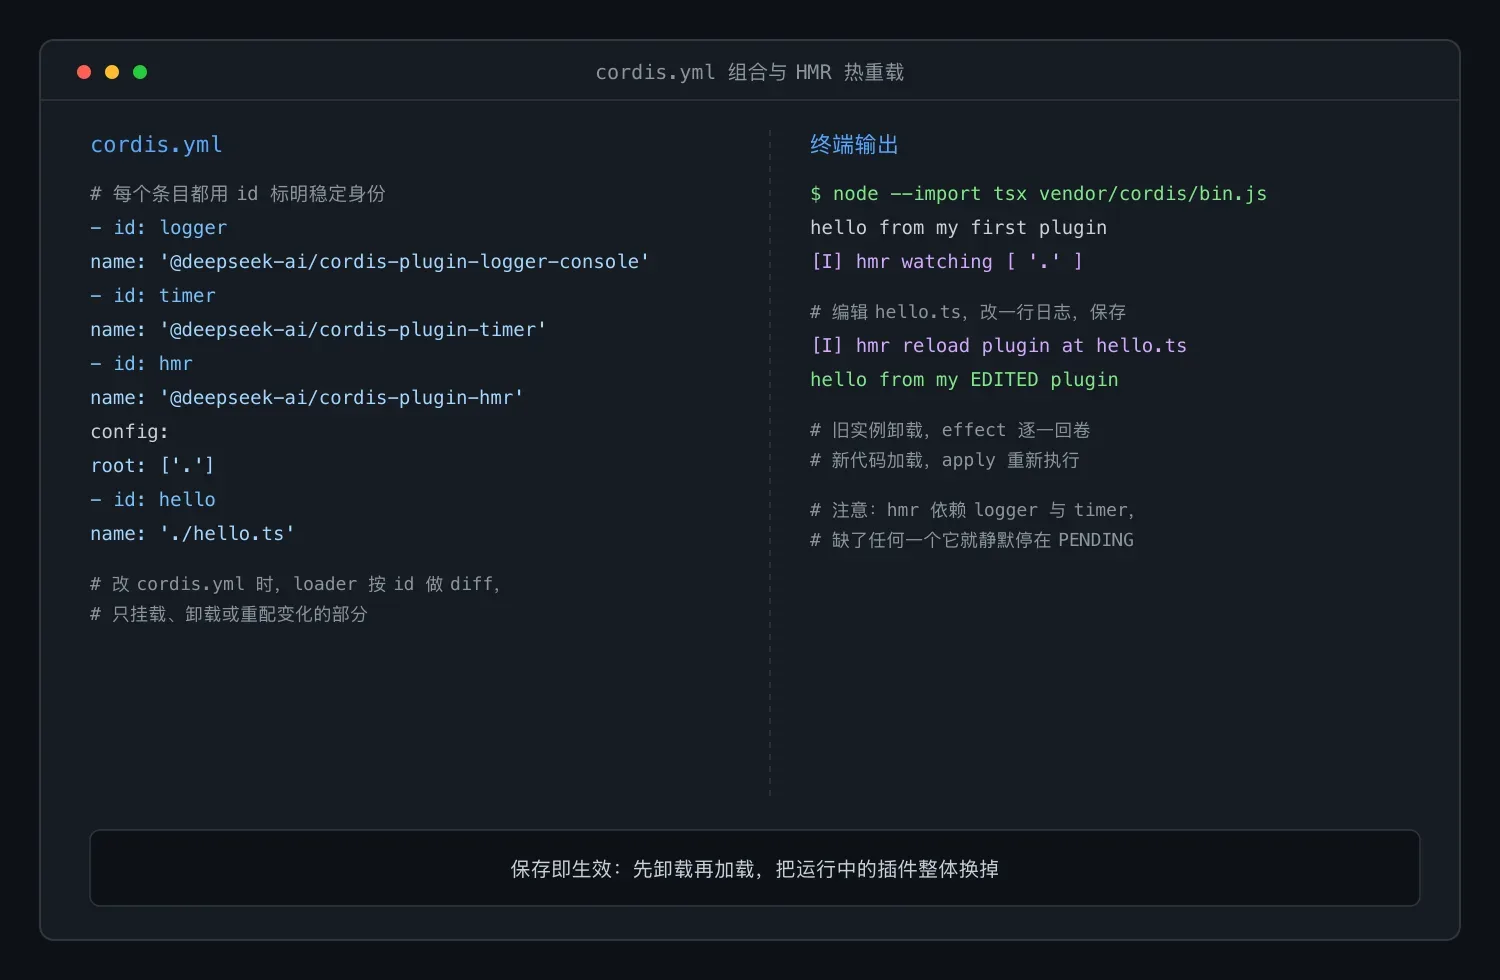
Task: Click the '[I] hmr watching' log line
Action: (947, 262)
